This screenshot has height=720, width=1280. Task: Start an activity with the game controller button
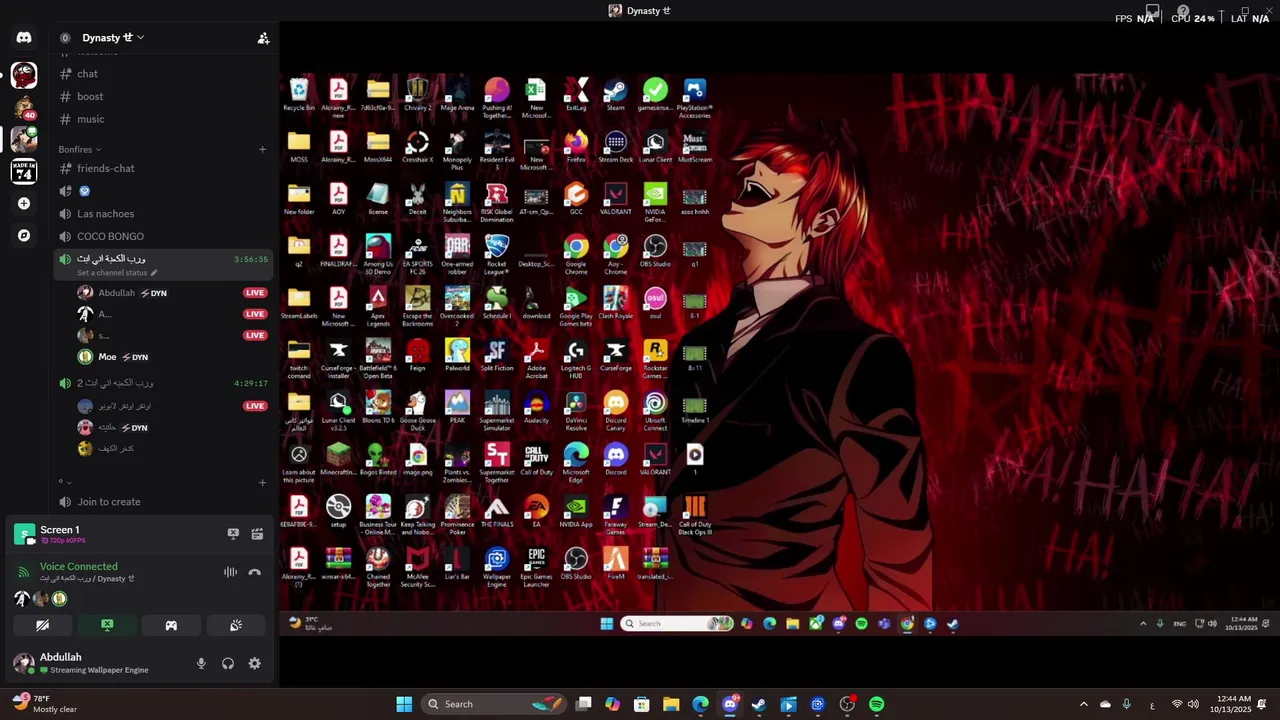171,625
